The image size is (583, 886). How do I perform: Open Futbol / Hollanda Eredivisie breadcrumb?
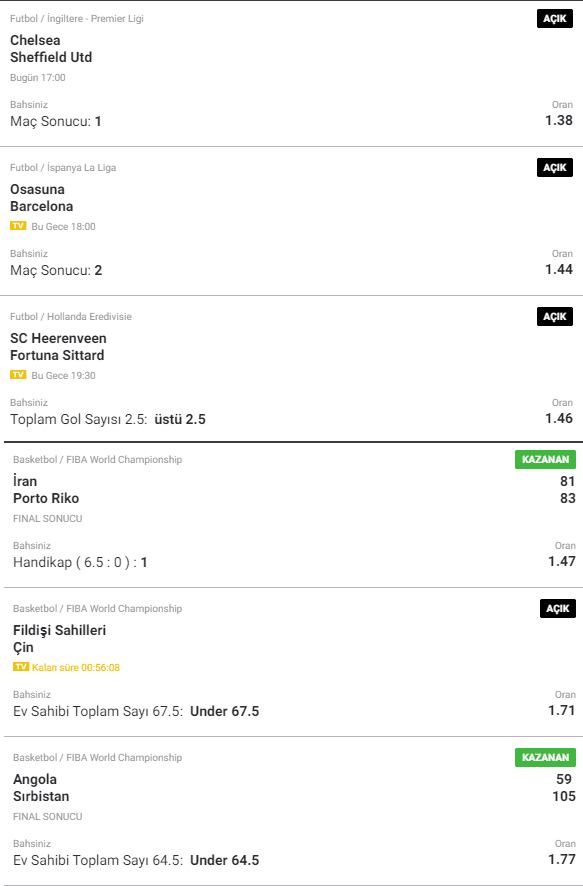(71, 316)
